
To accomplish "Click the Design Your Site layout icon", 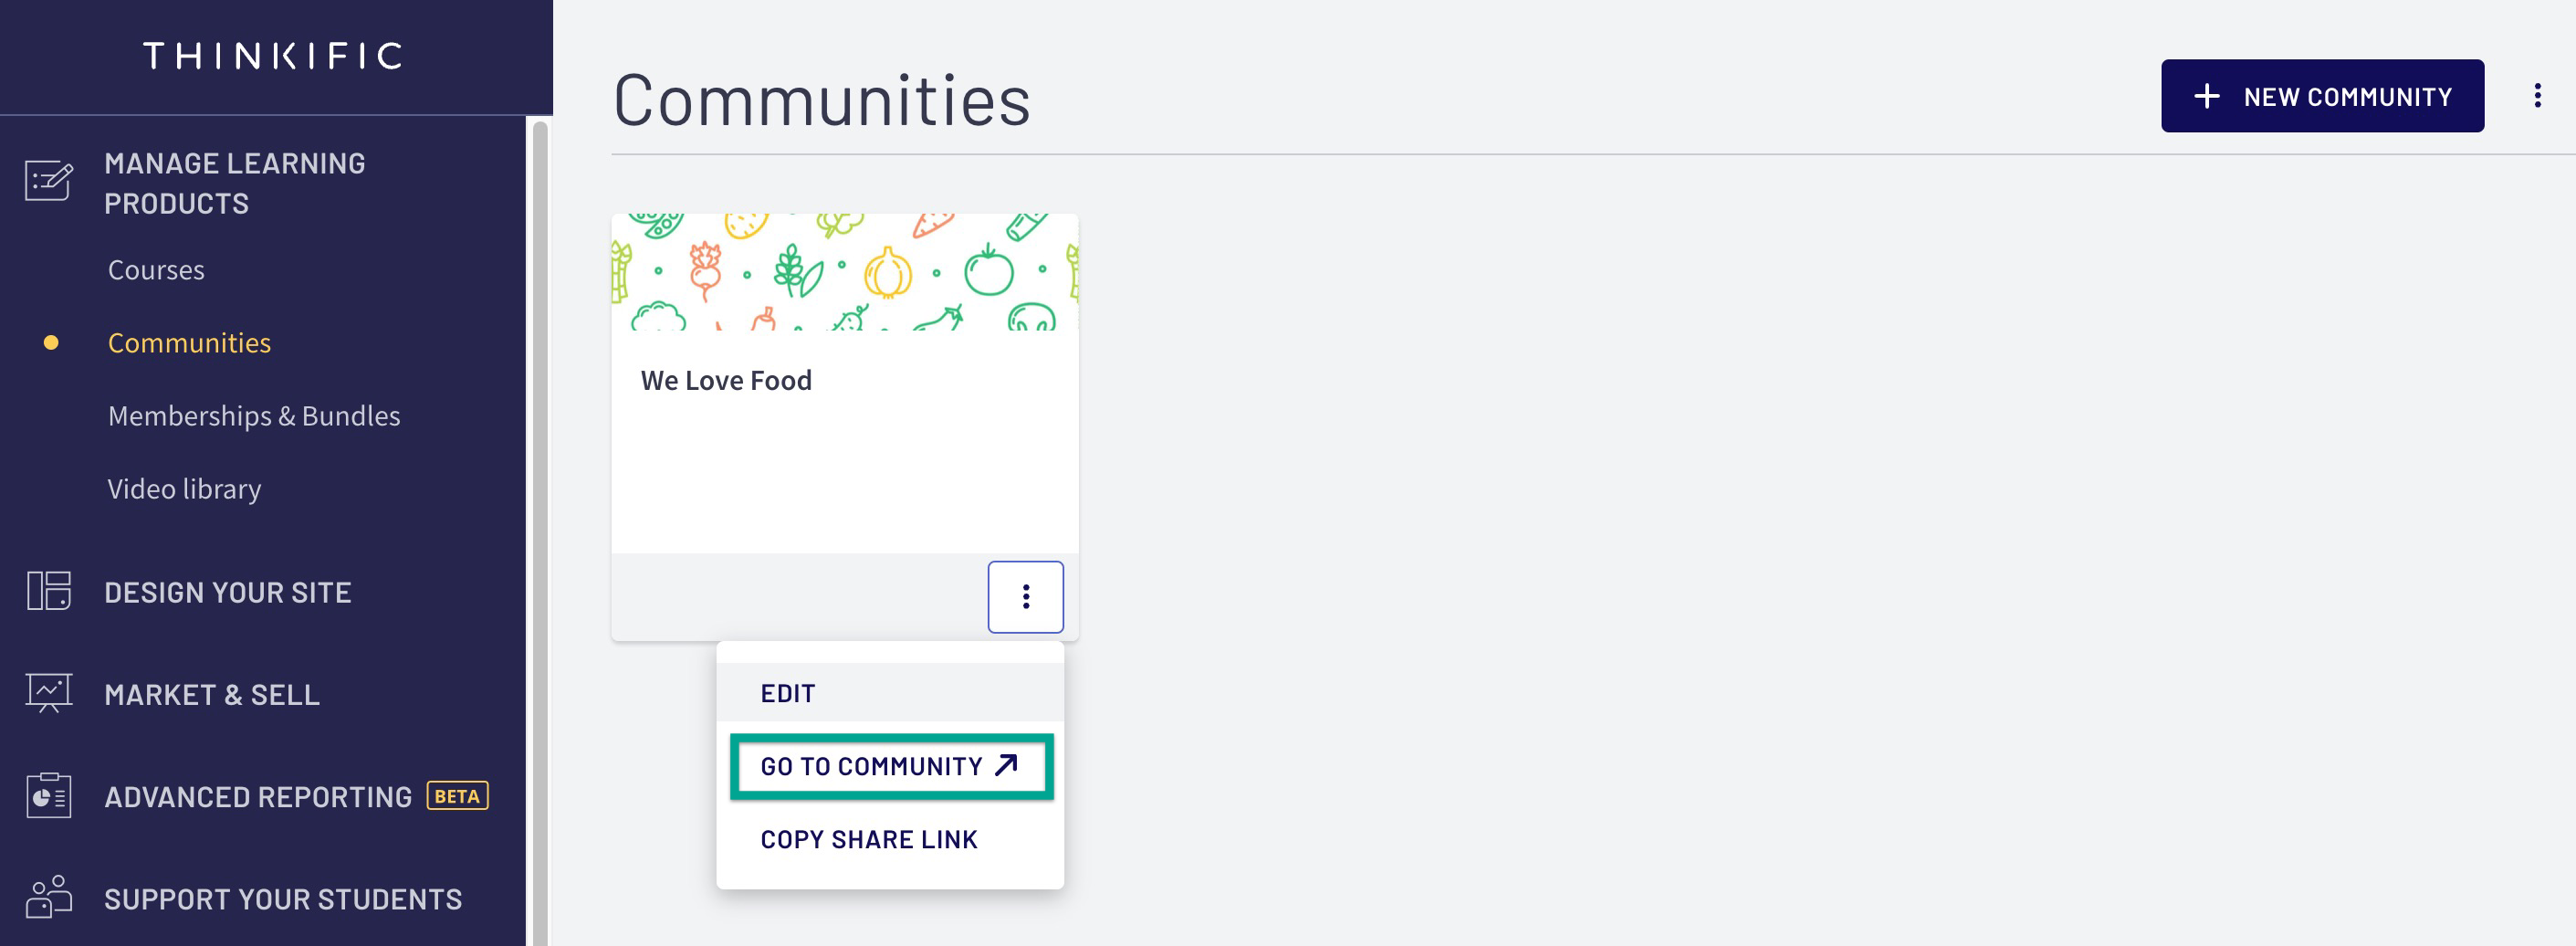I will pyautogui.click(x=49, y=591).
